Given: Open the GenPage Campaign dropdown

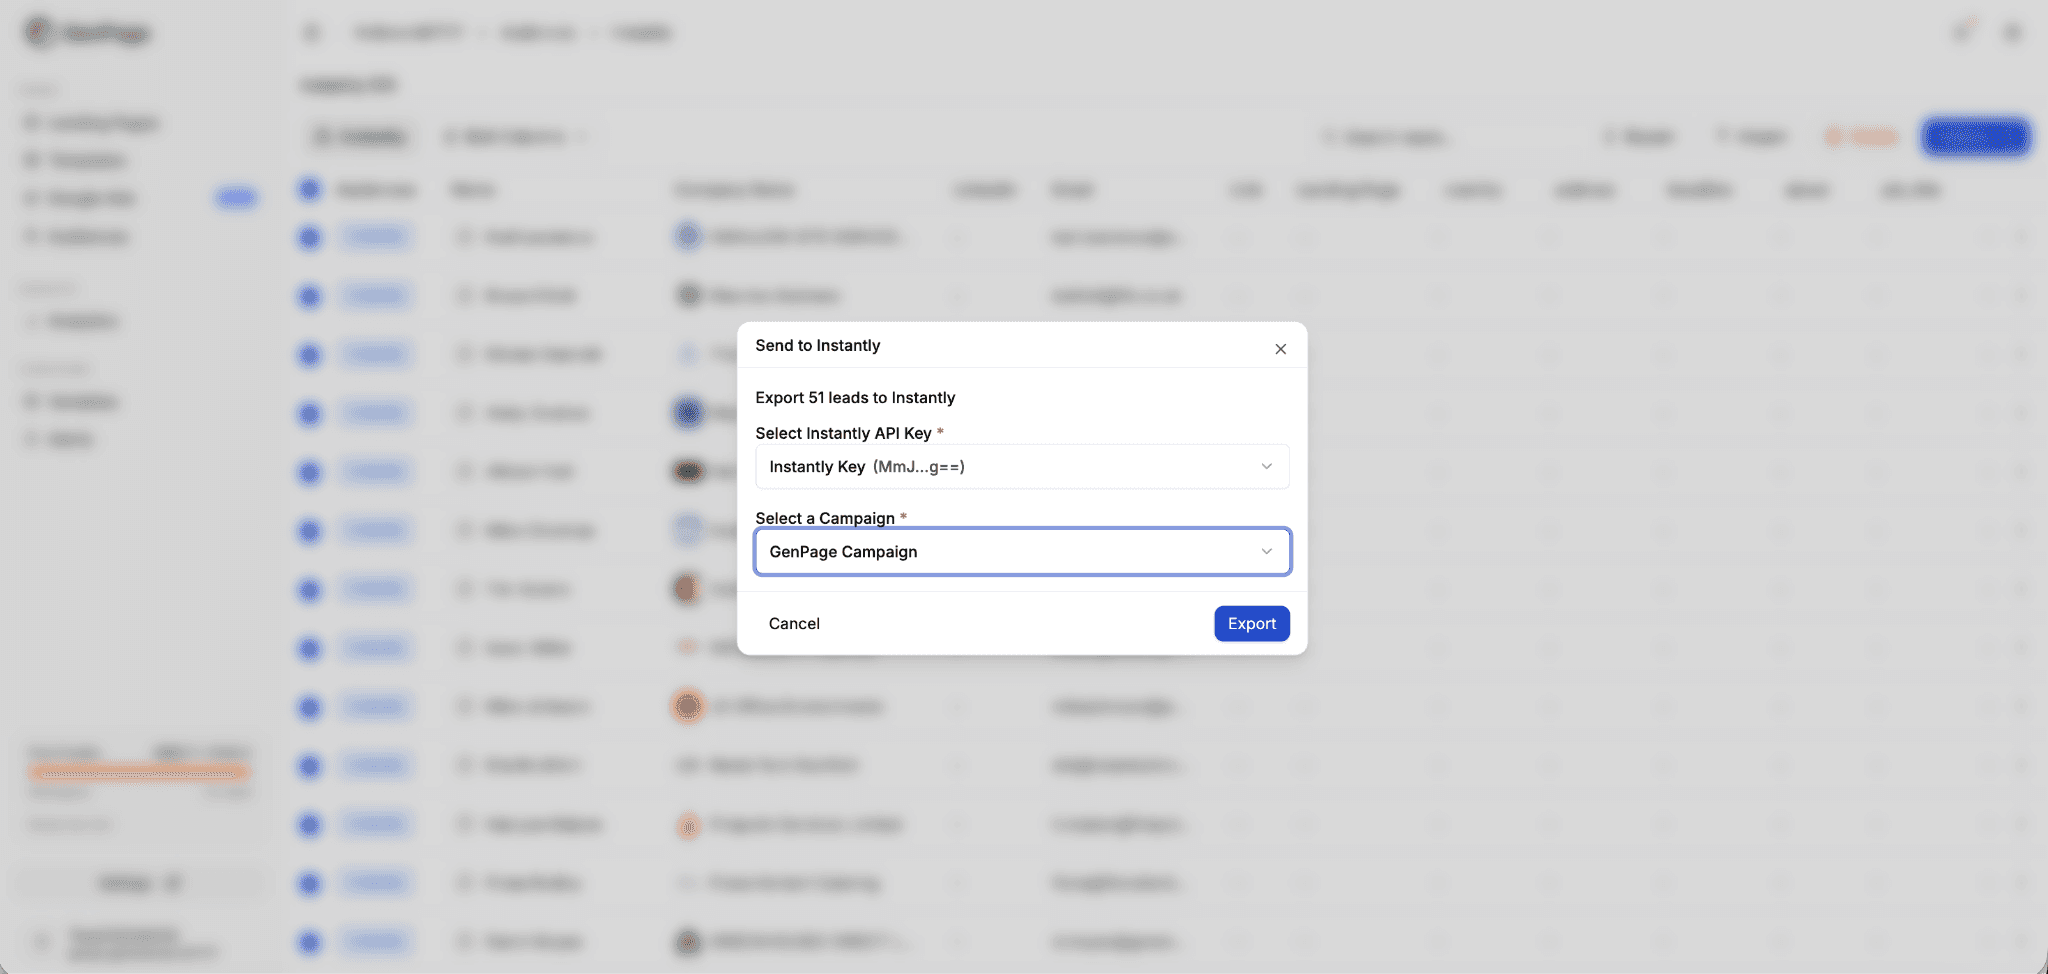Looking at the screenshot, I should point(1022,552).
